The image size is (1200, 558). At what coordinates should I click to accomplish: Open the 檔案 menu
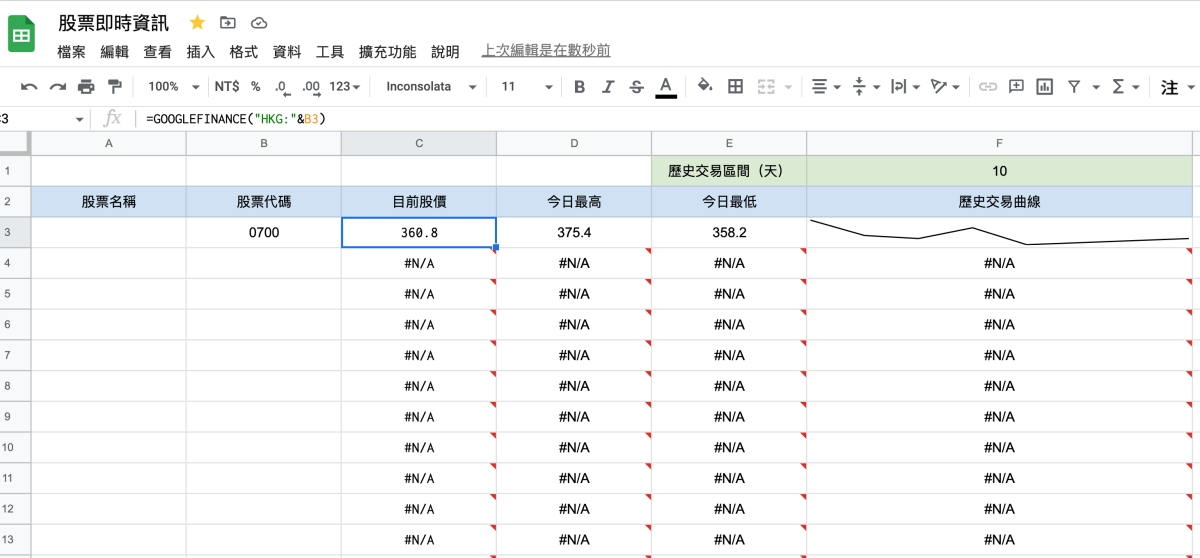point(71,52)
